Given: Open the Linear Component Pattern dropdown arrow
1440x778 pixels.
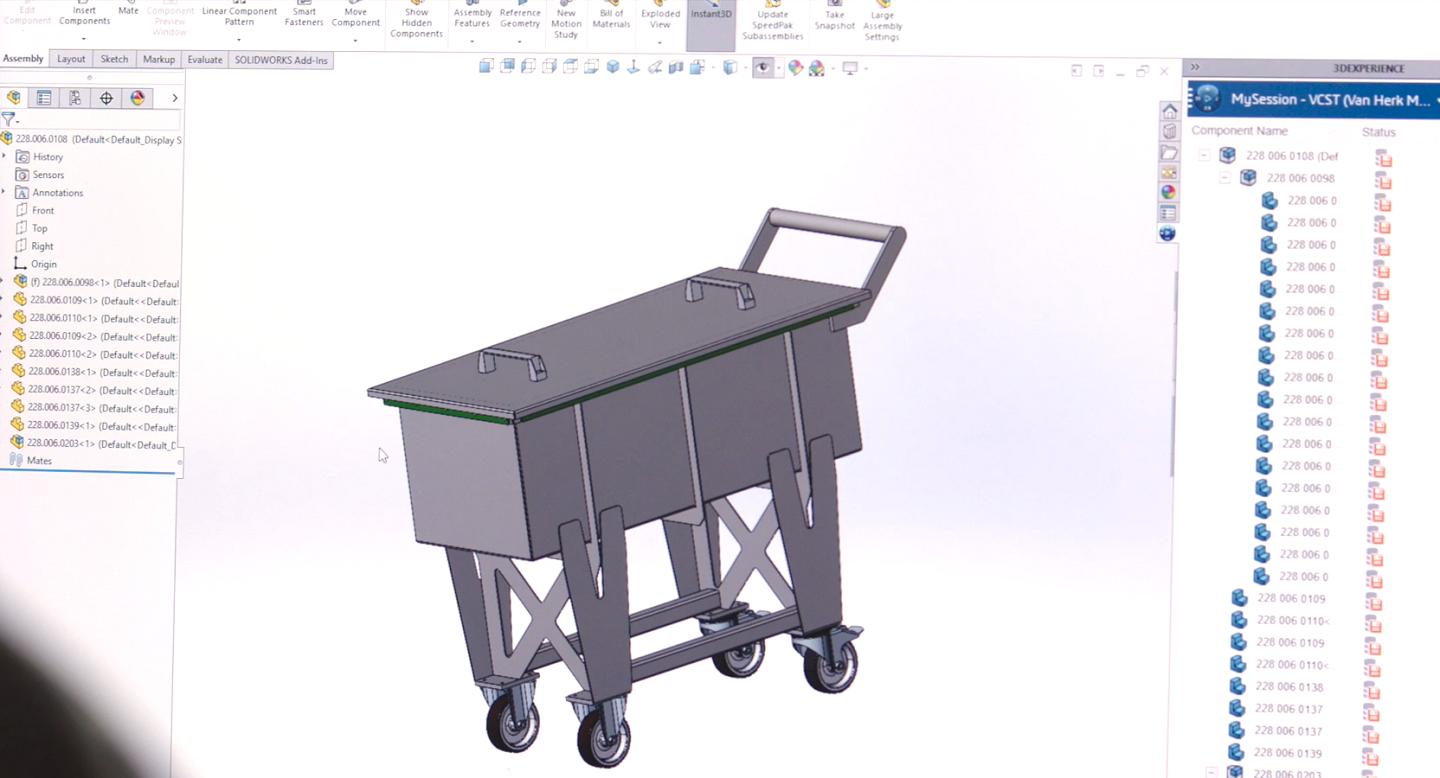Looking at the screenshot, I should tap(239, 39).
